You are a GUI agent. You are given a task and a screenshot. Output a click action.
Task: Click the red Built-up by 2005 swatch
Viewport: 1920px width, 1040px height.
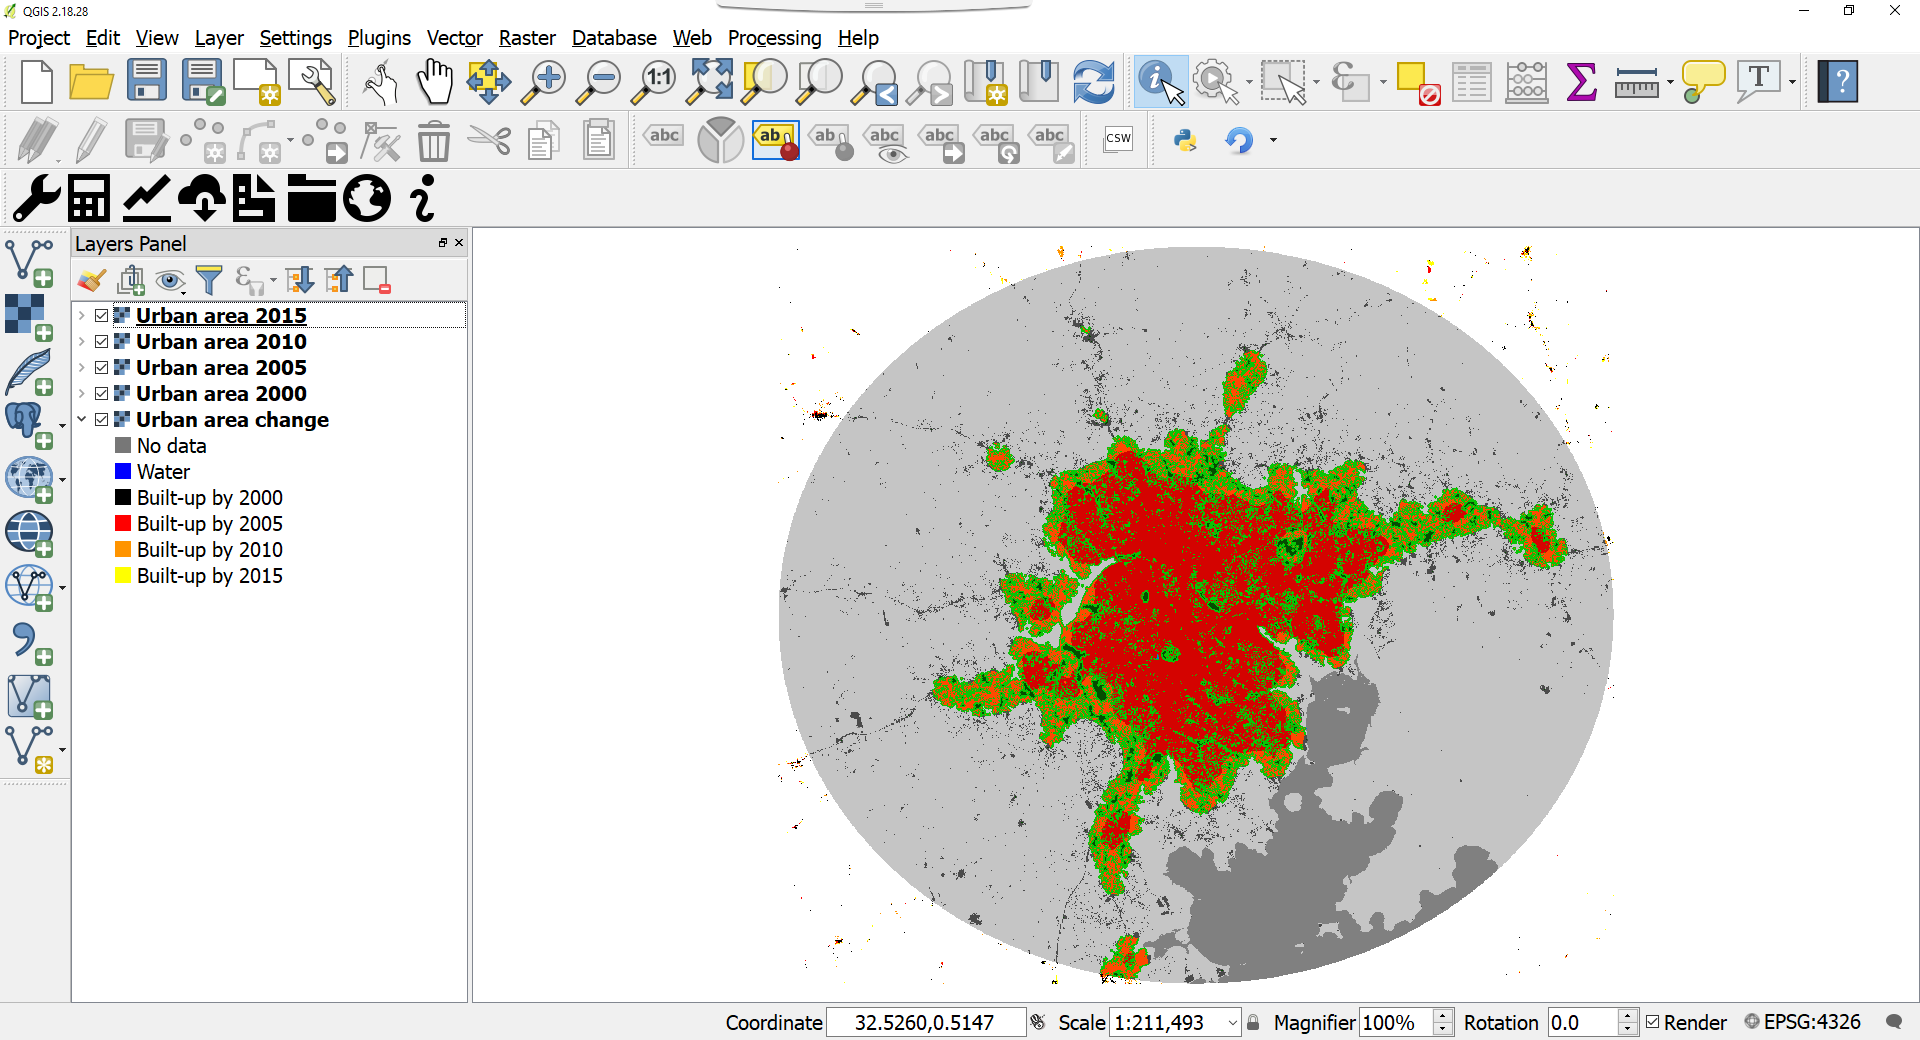click(123, 523)
